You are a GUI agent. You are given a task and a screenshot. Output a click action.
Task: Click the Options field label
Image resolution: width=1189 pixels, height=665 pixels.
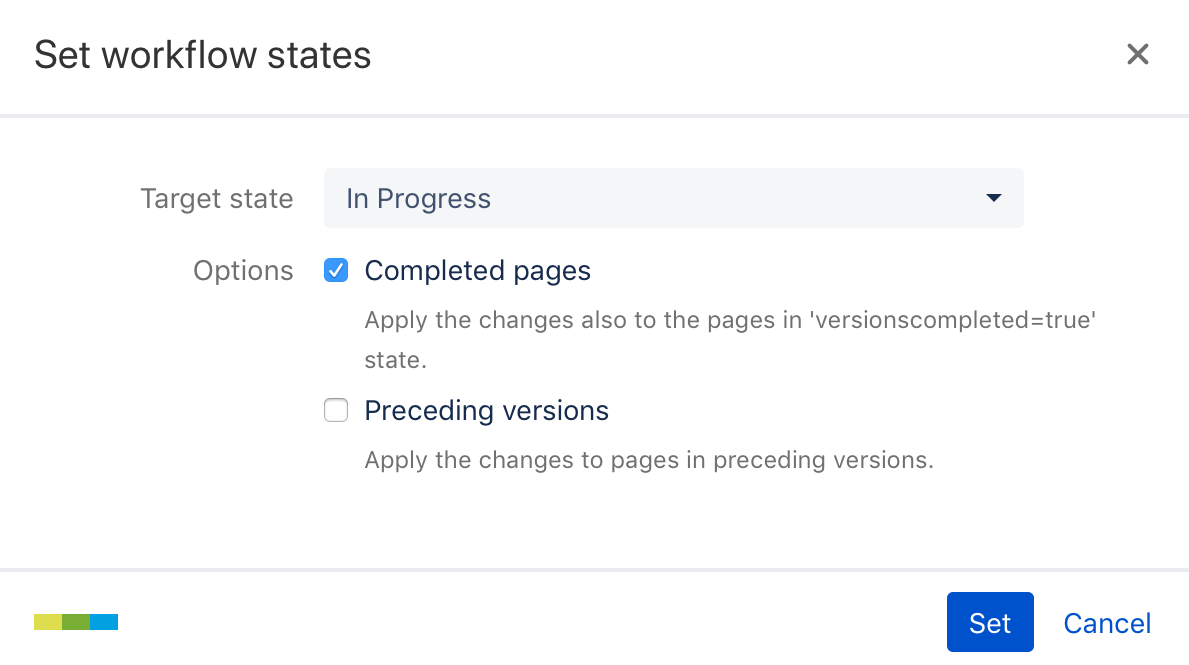(243, 271)
